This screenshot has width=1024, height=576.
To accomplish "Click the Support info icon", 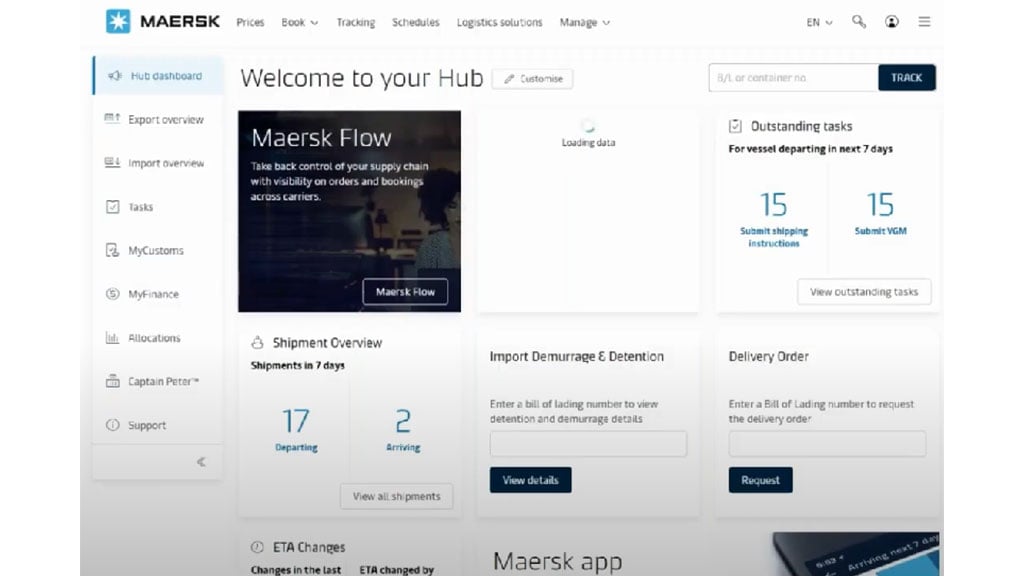I will pyautogui.click(x=112, y=424).
